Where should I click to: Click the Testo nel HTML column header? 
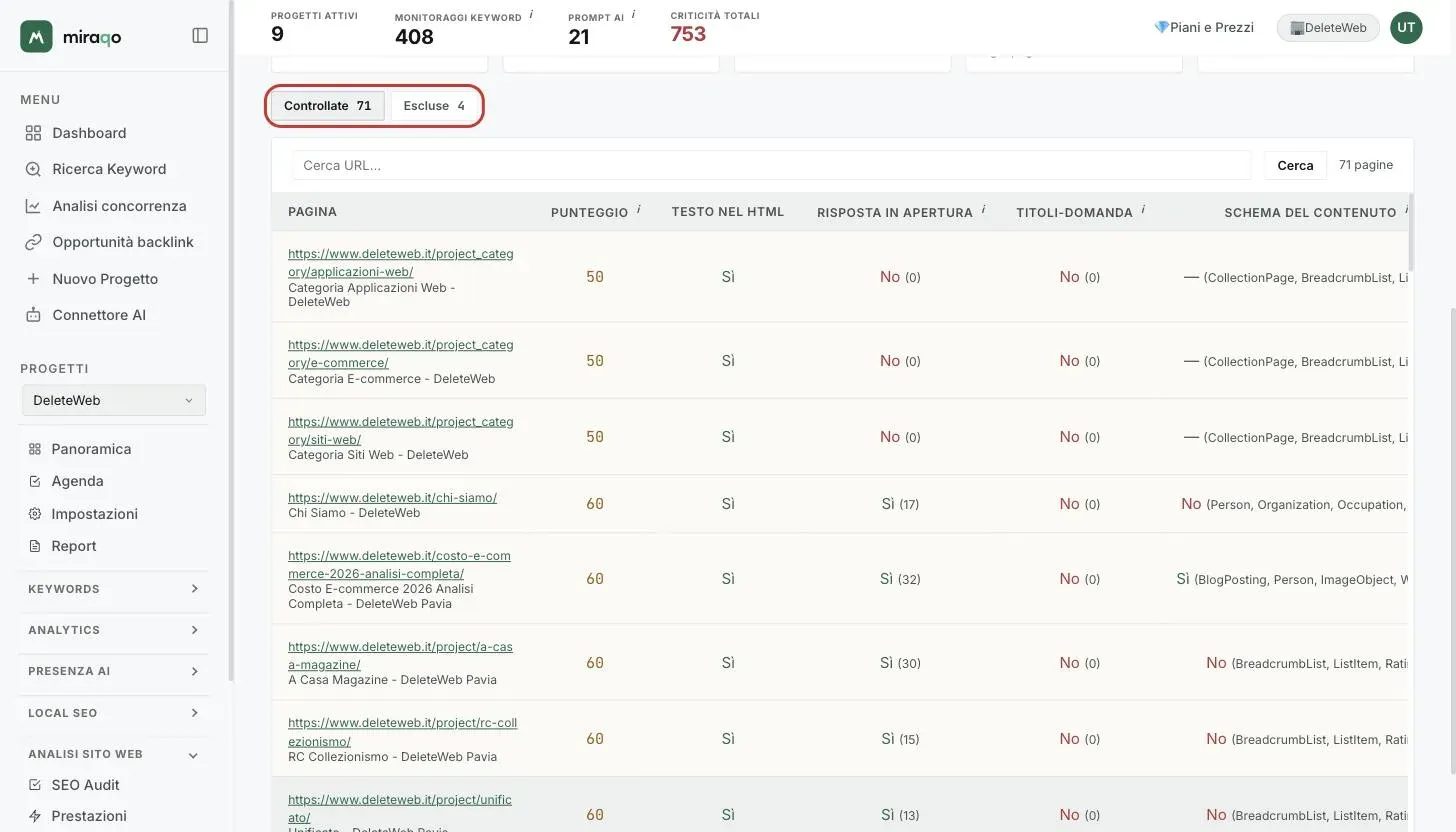click(728, 212)
